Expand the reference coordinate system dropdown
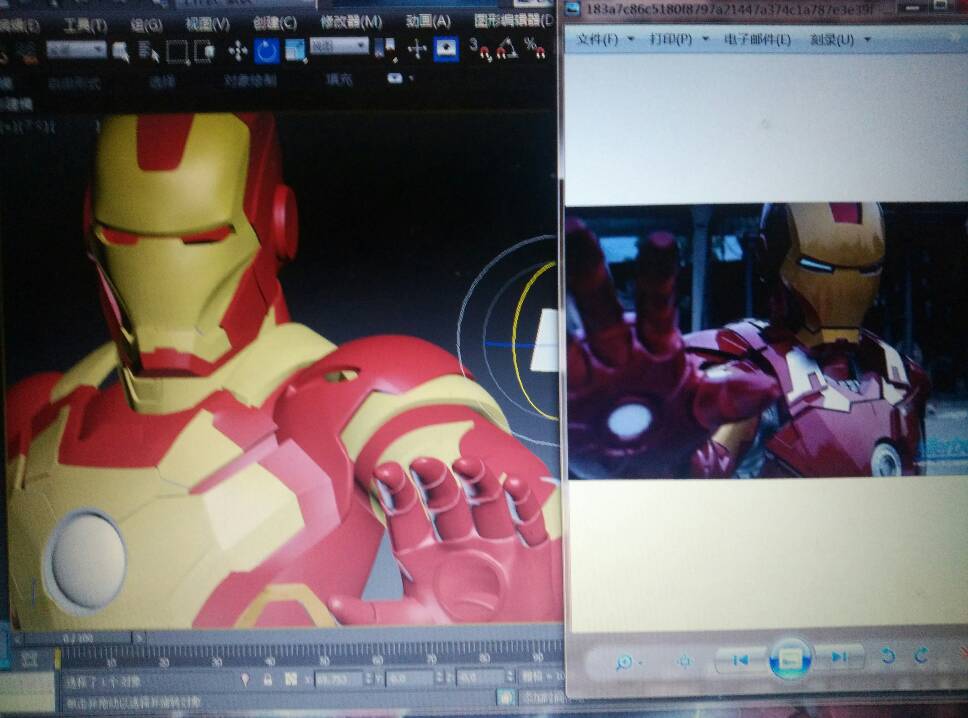Screen dimensions: 968x718 point(340,46)
